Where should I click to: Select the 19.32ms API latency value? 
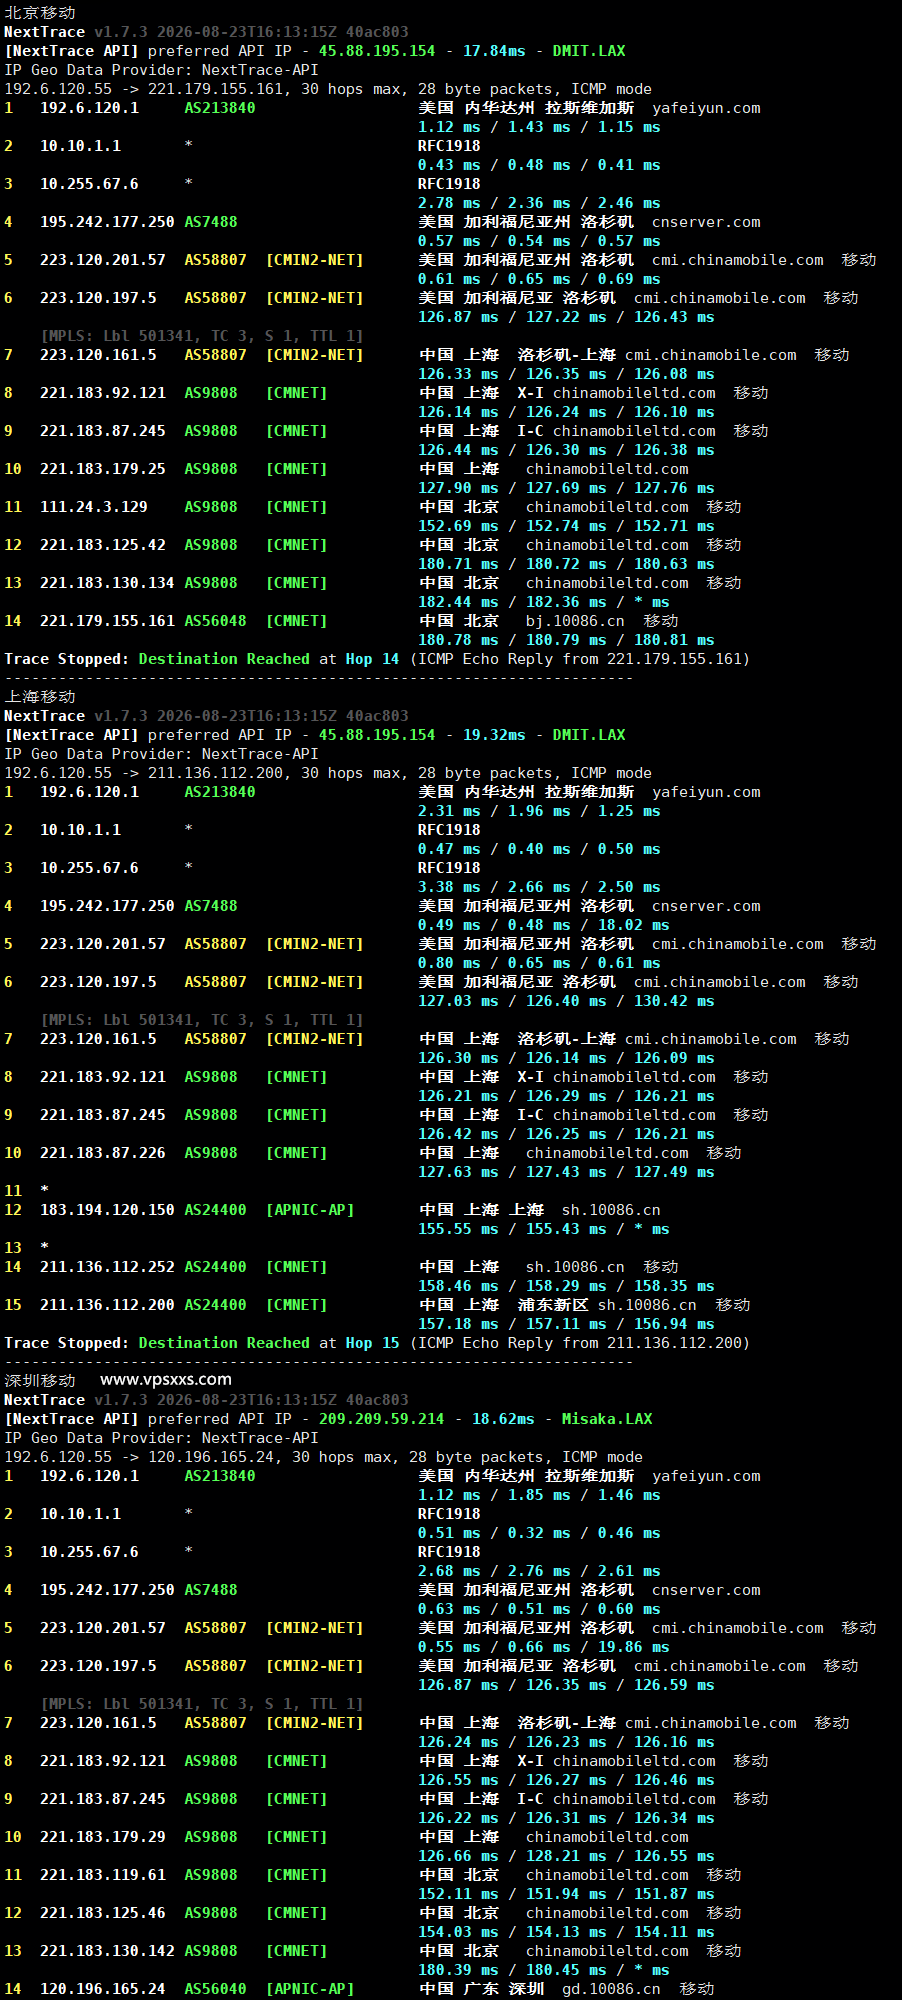pos(494,735)
